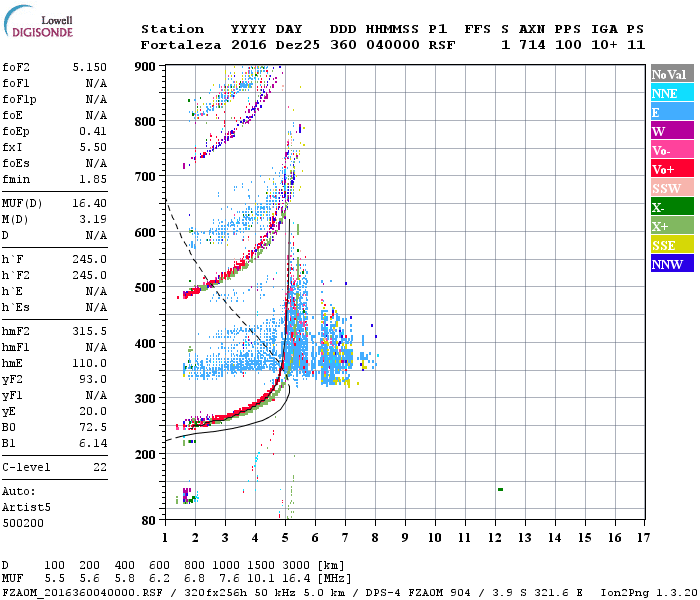Viewport: 700px width, 600px height.
Task: Click the file name FZA0M_2016360040000.RSF
Action: point(83,593)
